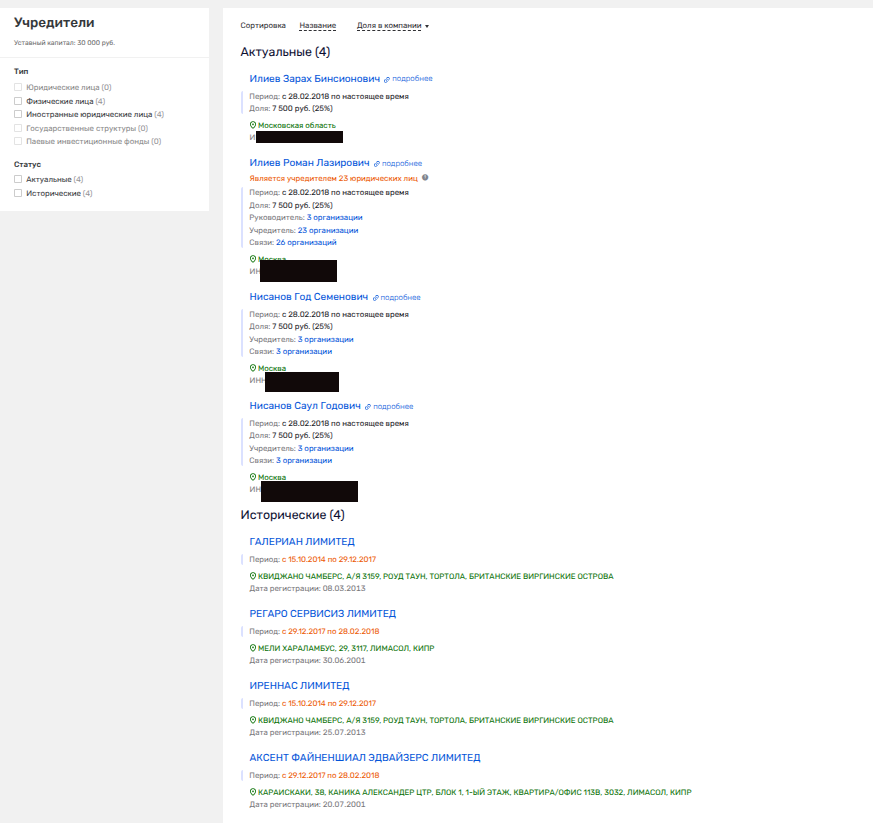The width and height of the screenshot is (873, 823).
Task: Click location pin under ГАЛЕРИАН ЛИМИТЕД
Action: 253,576
